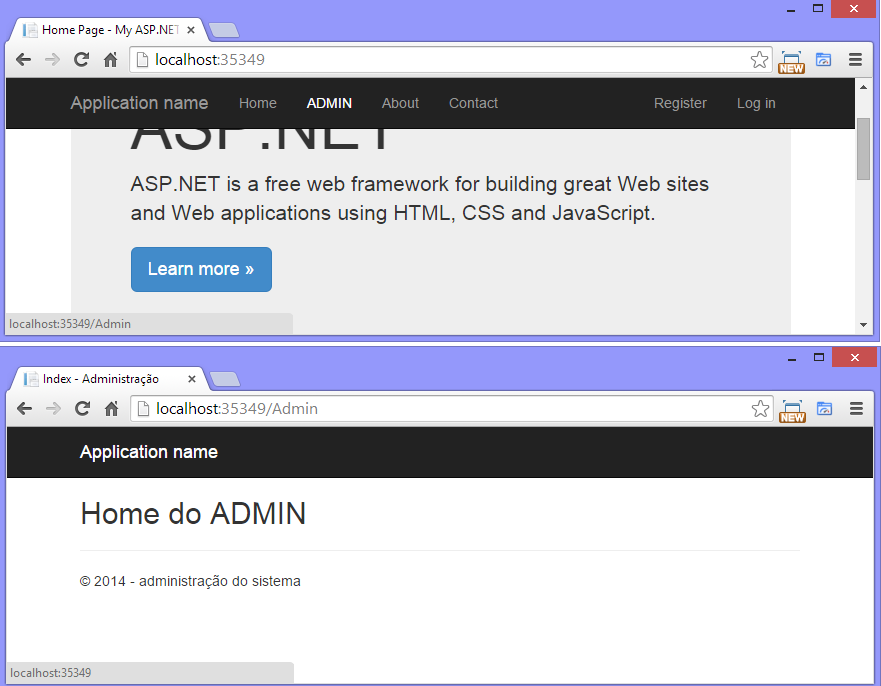Bookmark the Admin page with star icon
The height and width of the screenshot is (686, 881).
tap(760, 408)
